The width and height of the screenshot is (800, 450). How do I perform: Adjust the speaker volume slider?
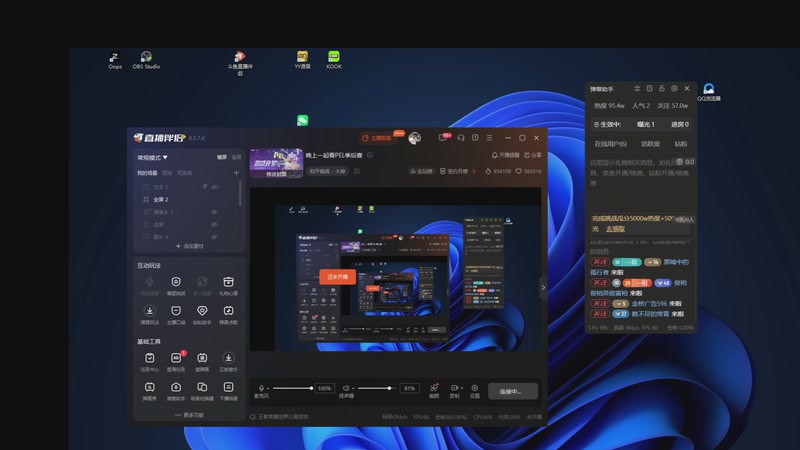pyautogui.click(x=377, y=388)
